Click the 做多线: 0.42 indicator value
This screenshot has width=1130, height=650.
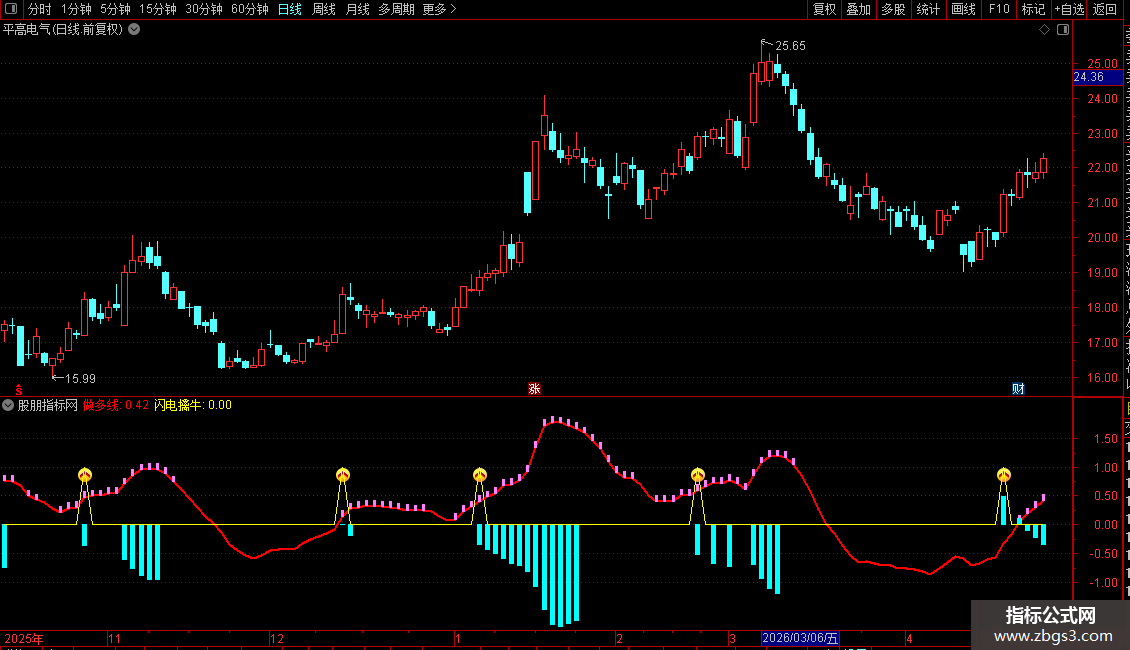115,406
